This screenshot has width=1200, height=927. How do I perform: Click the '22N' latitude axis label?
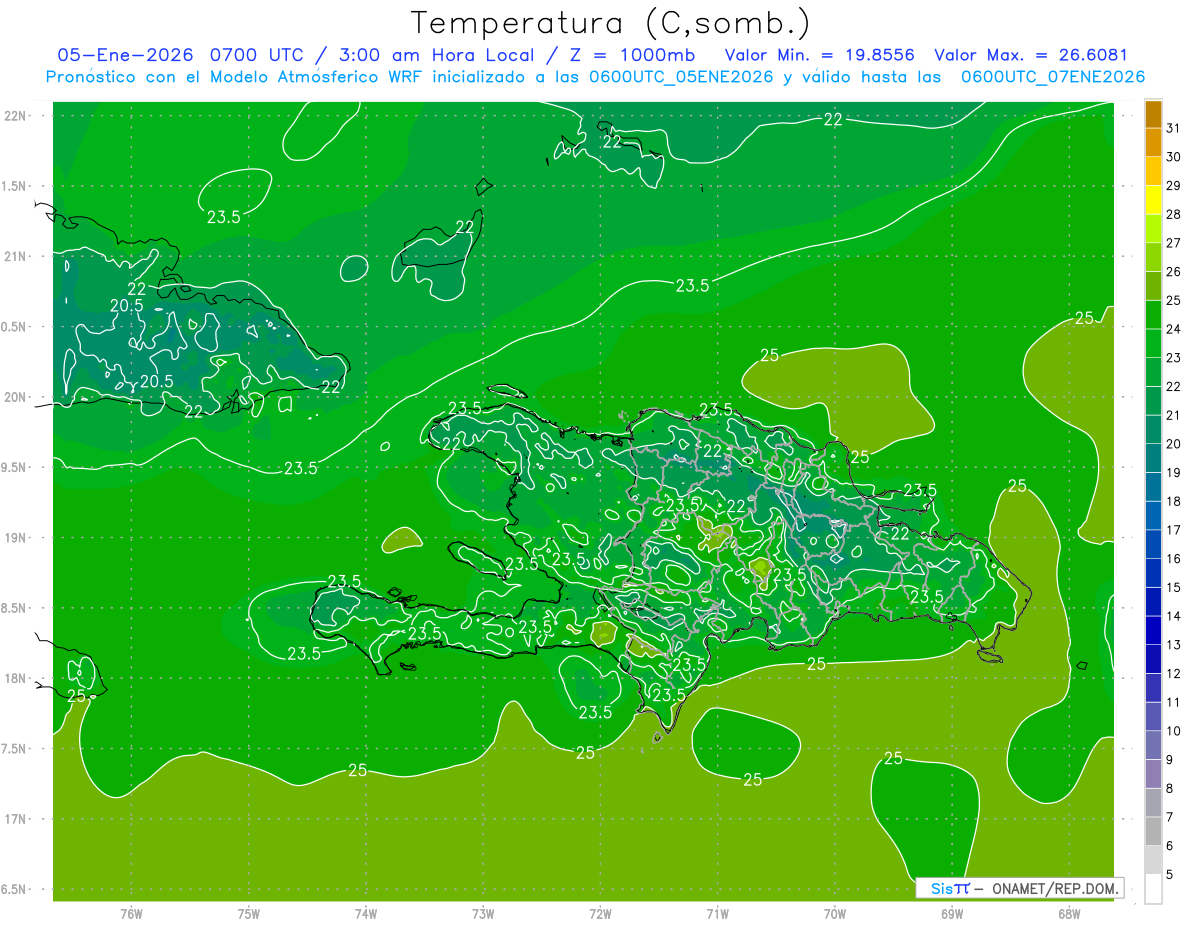[x=17, y=116]
